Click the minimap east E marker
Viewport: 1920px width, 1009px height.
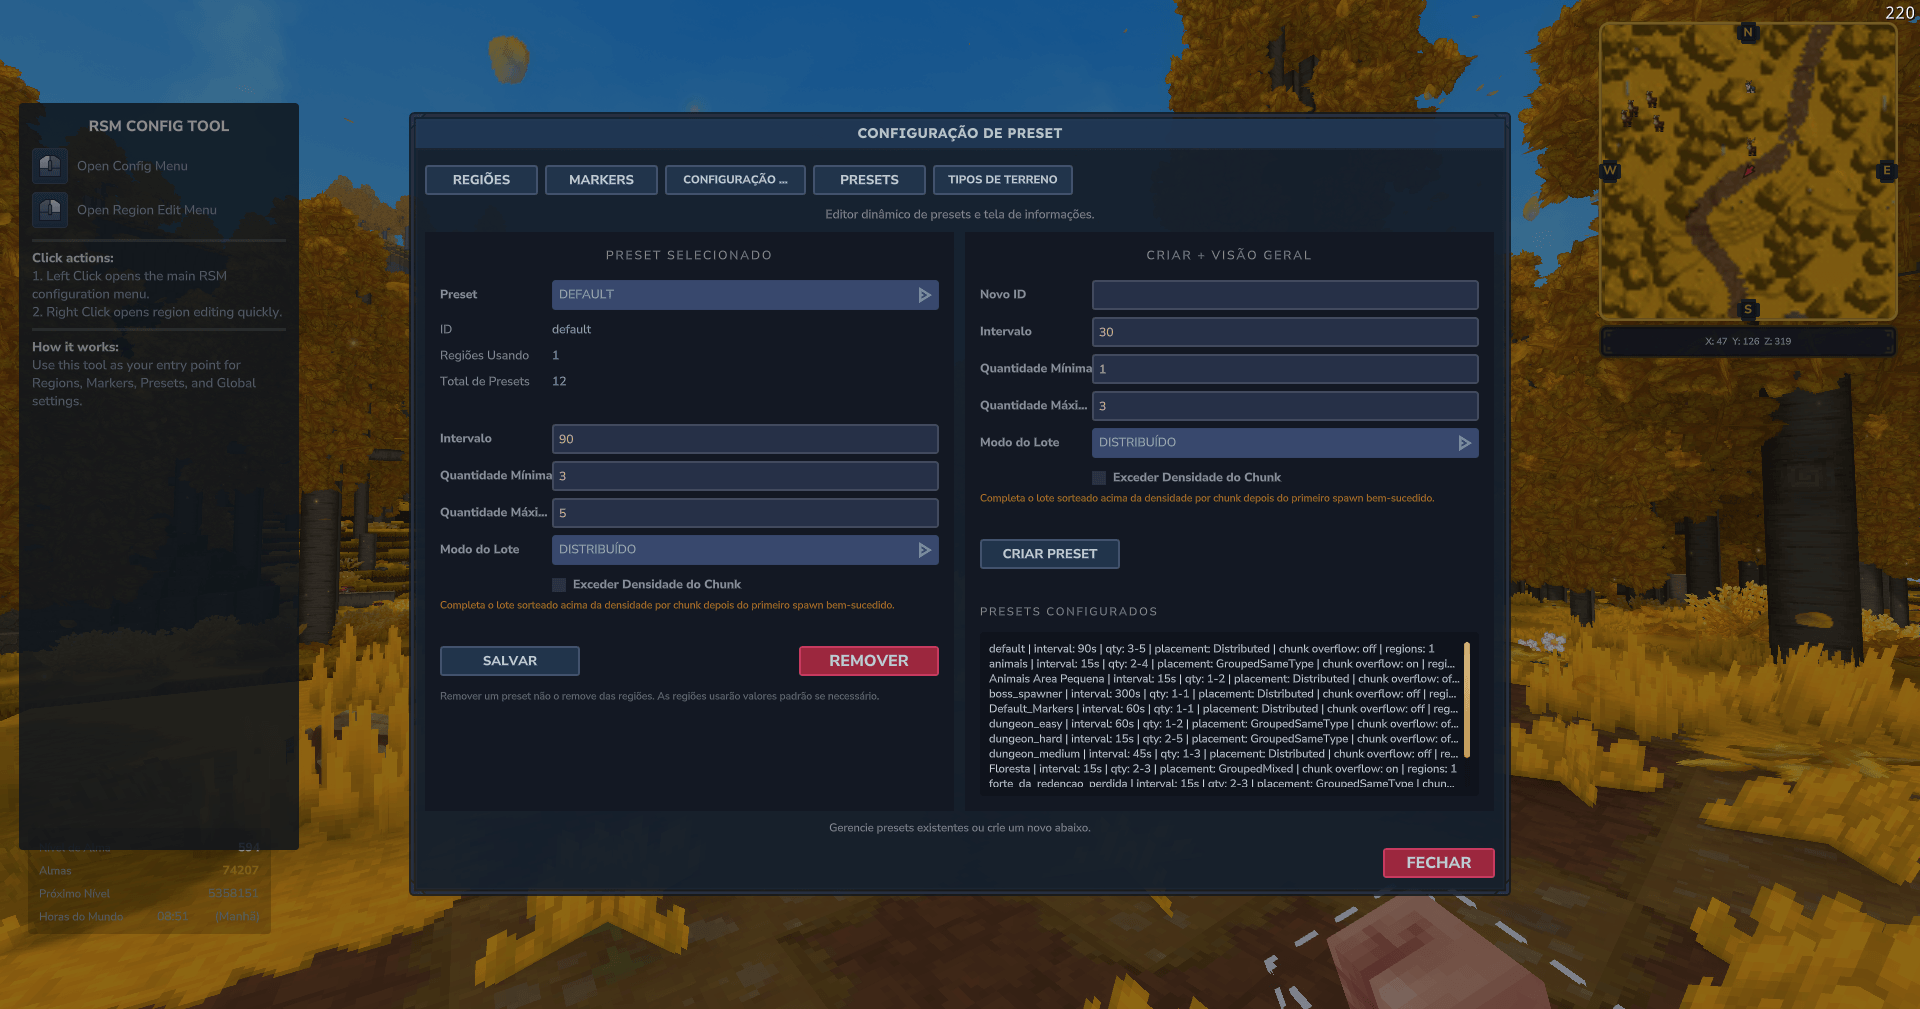pos(1887,170)
